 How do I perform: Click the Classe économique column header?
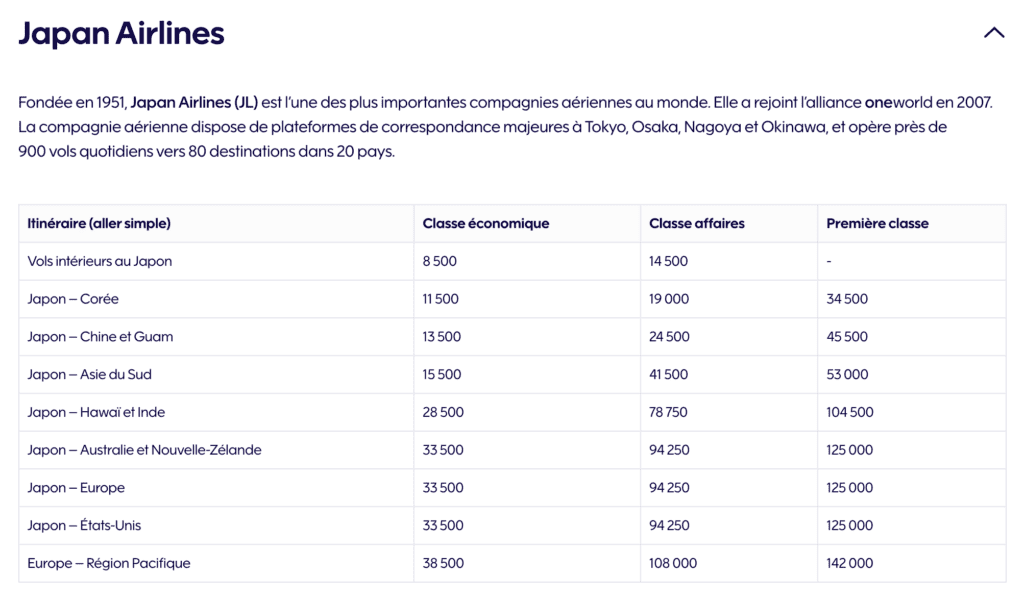coord(485,223)
